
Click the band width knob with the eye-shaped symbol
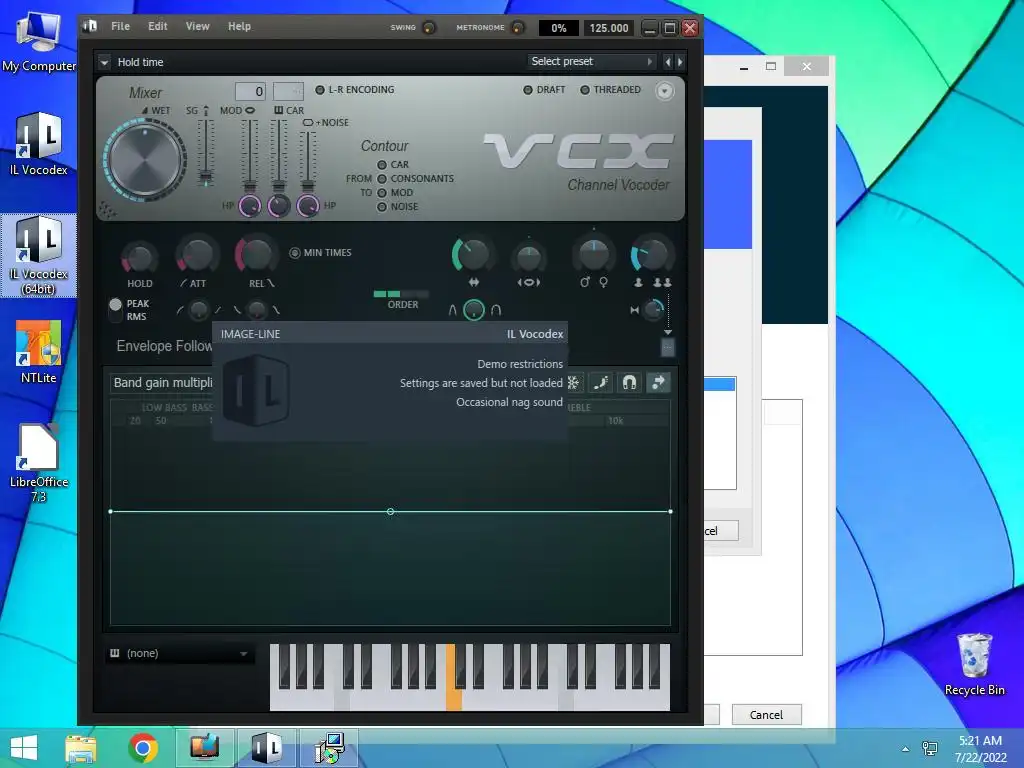tap(528, 257)
